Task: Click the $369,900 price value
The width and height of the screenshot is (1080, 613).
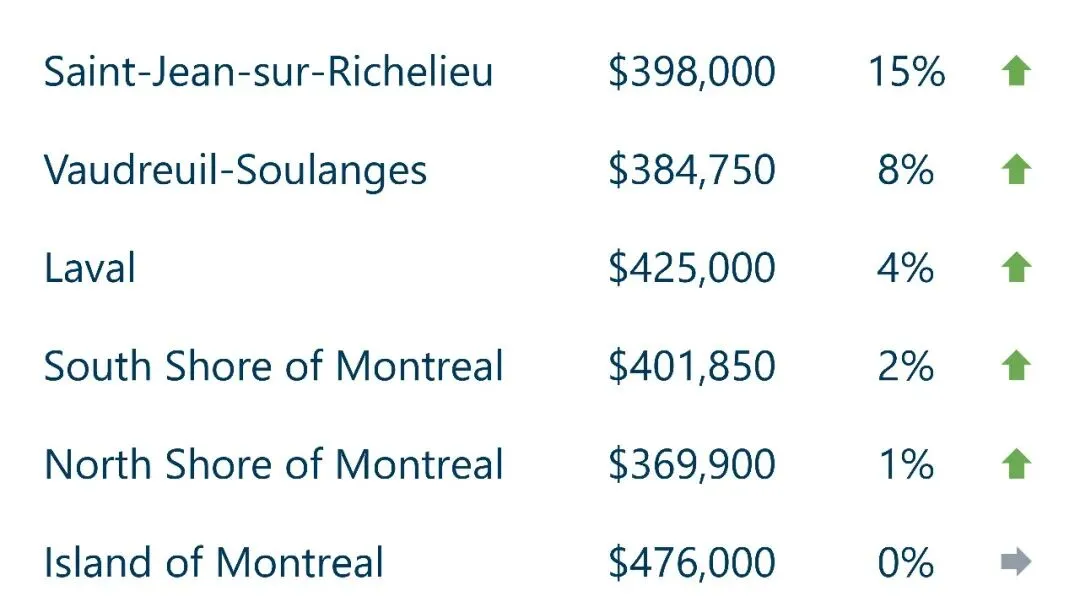Action: click(x=691, y=464)
